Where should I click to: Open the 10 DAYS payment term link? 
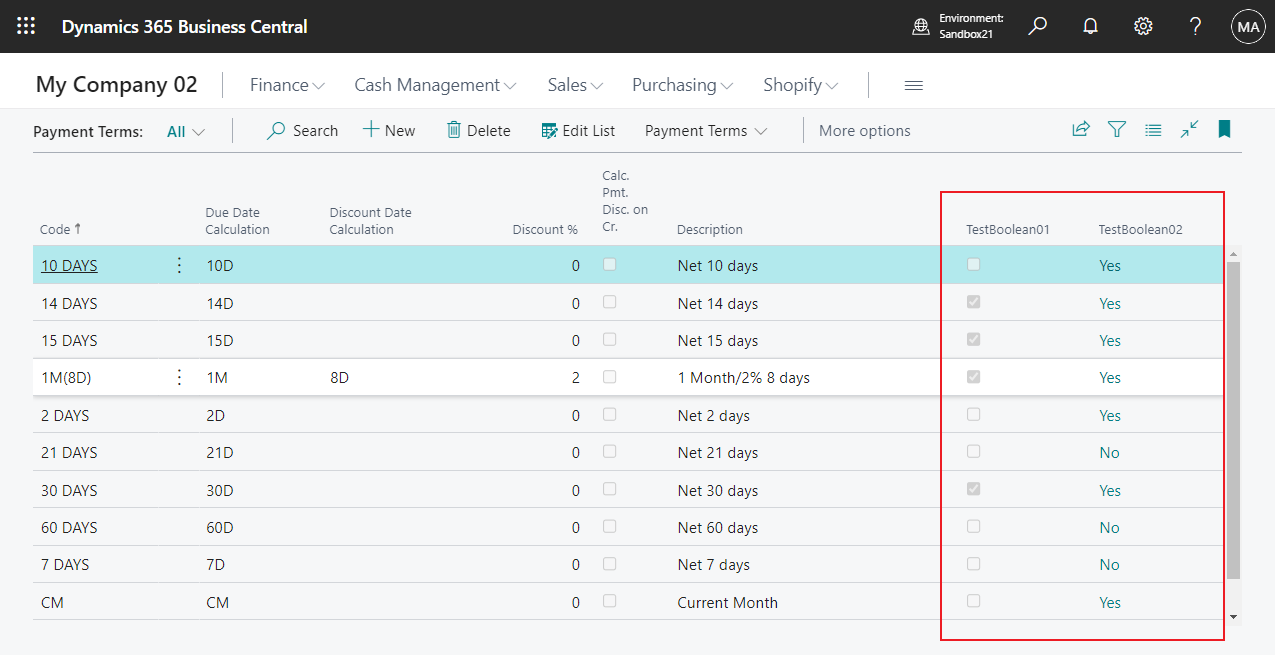68,265
